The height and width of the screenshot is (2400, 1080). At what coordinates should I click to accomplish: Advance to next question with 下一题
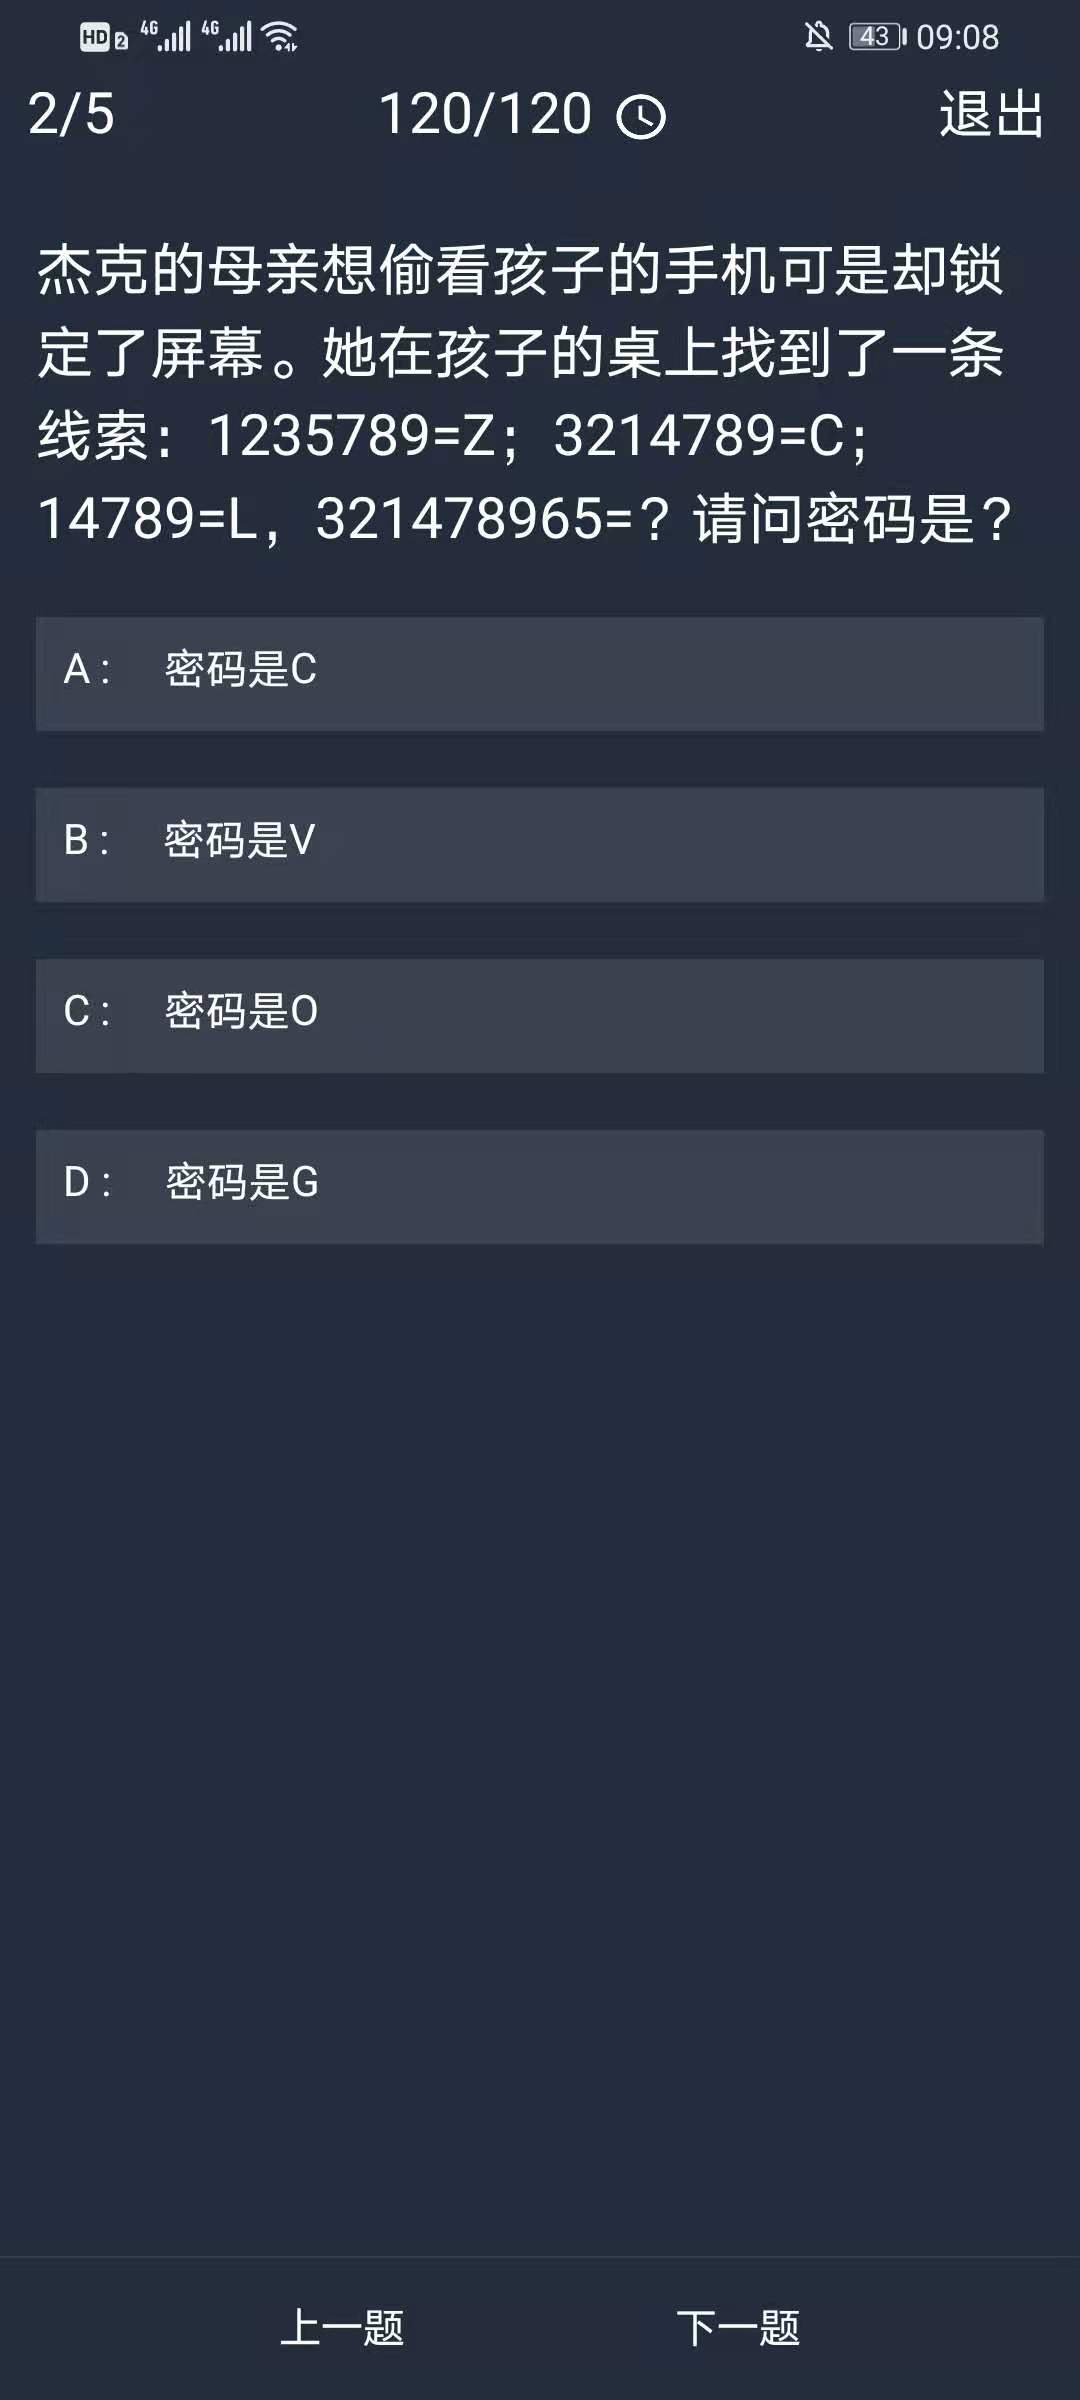(x=738, y=2328)
